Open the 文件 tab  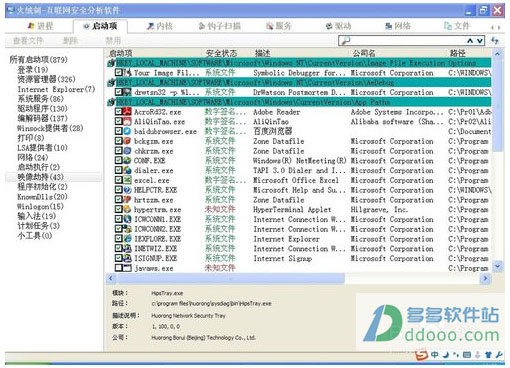click(x=457, y=26)
